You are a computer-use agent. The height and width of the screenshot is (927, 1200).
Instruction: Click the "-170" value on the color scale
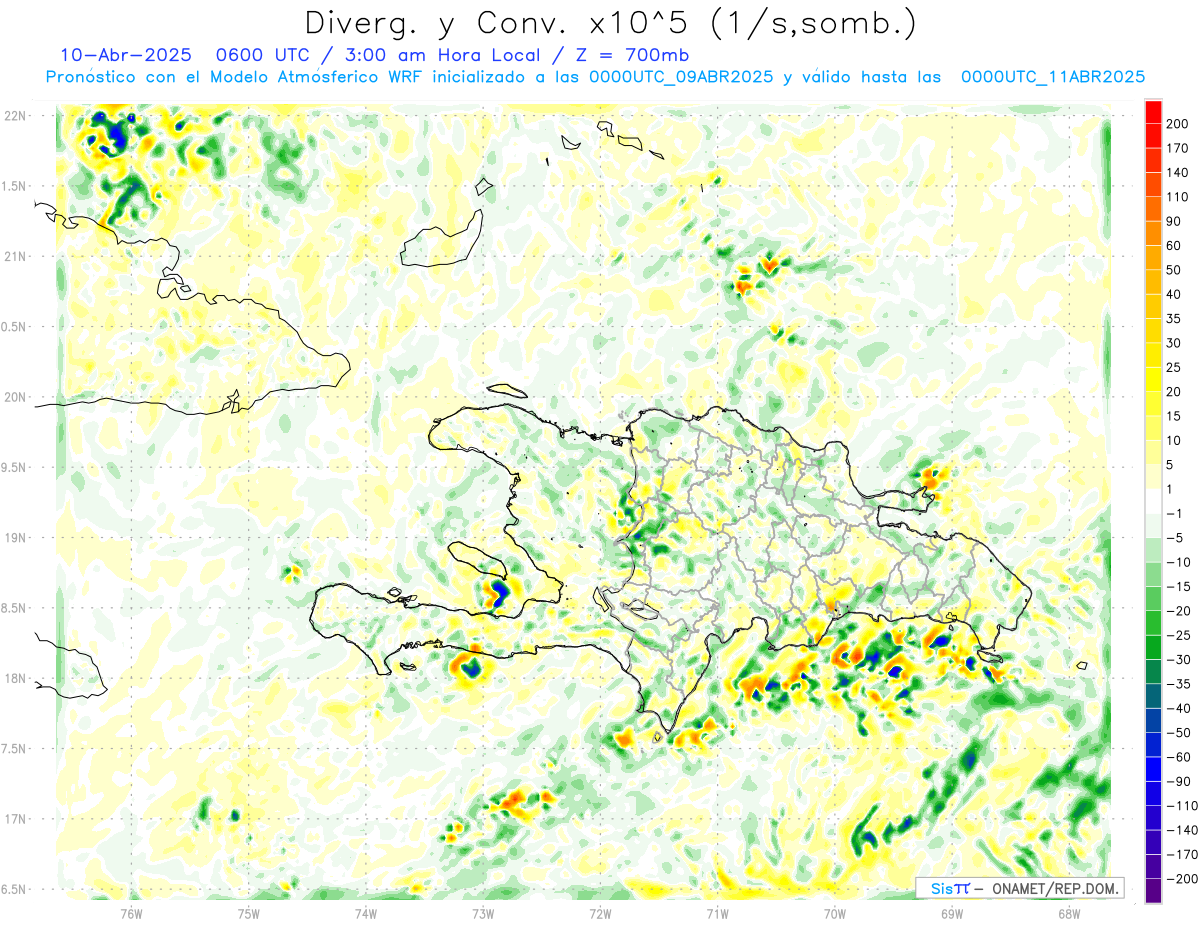1180,854
